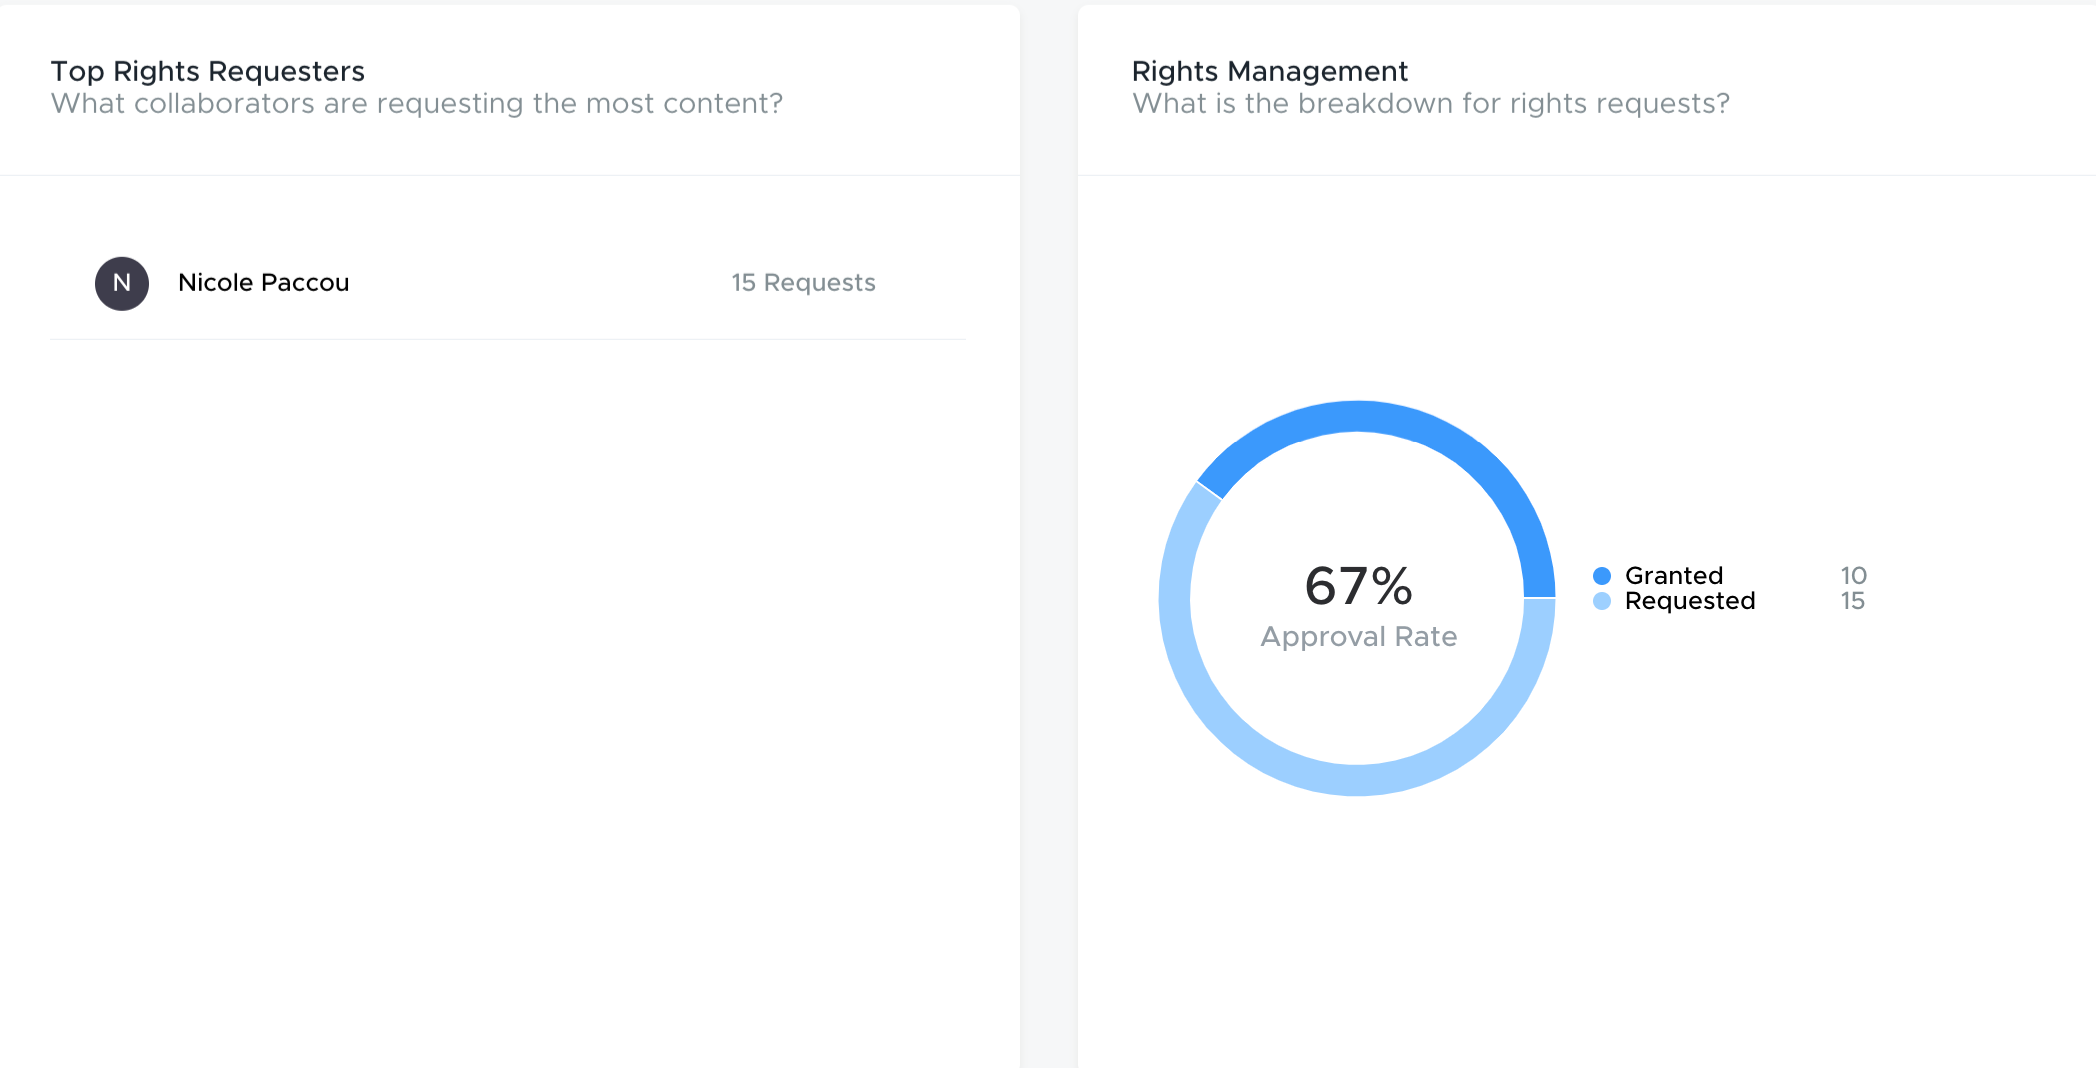Click the Top Rights Requesters heading
The width and height of the screenshot is (2096, 1068).
tap(208, 72)
